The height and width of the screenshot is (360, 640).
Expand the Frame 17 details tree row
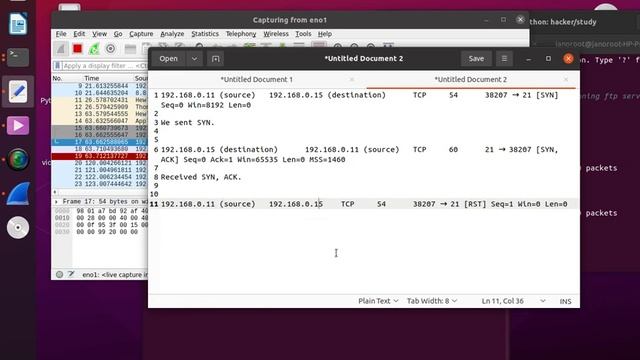click(x=56, y=202)
